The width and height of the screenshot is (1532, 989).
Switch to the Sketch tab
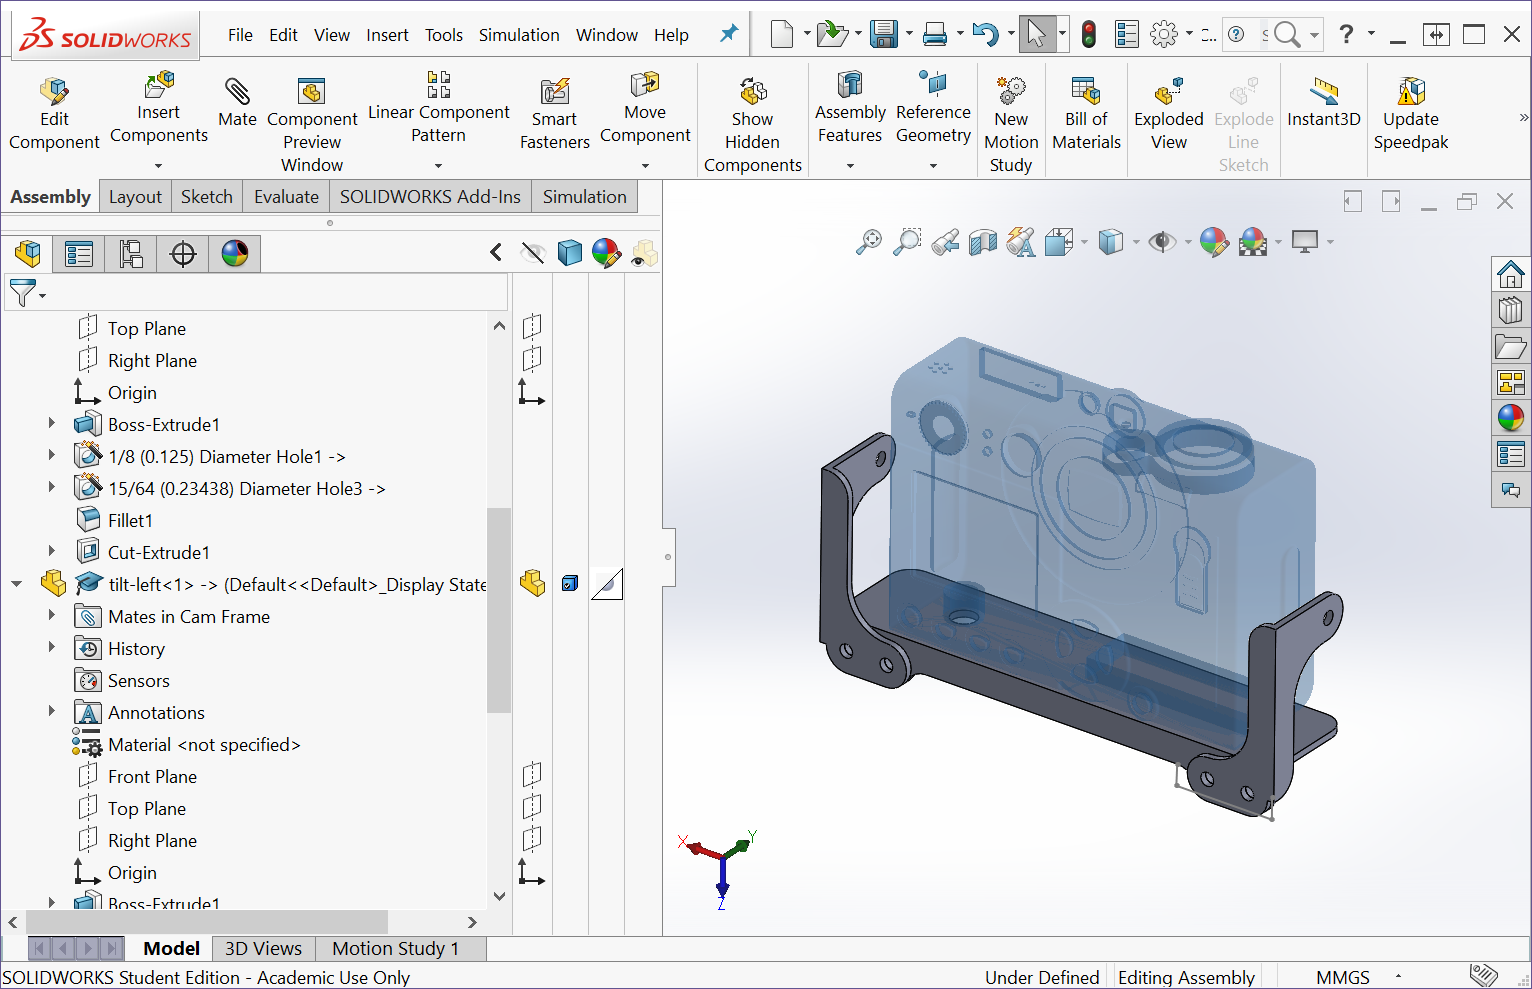[x=207, y=197]
